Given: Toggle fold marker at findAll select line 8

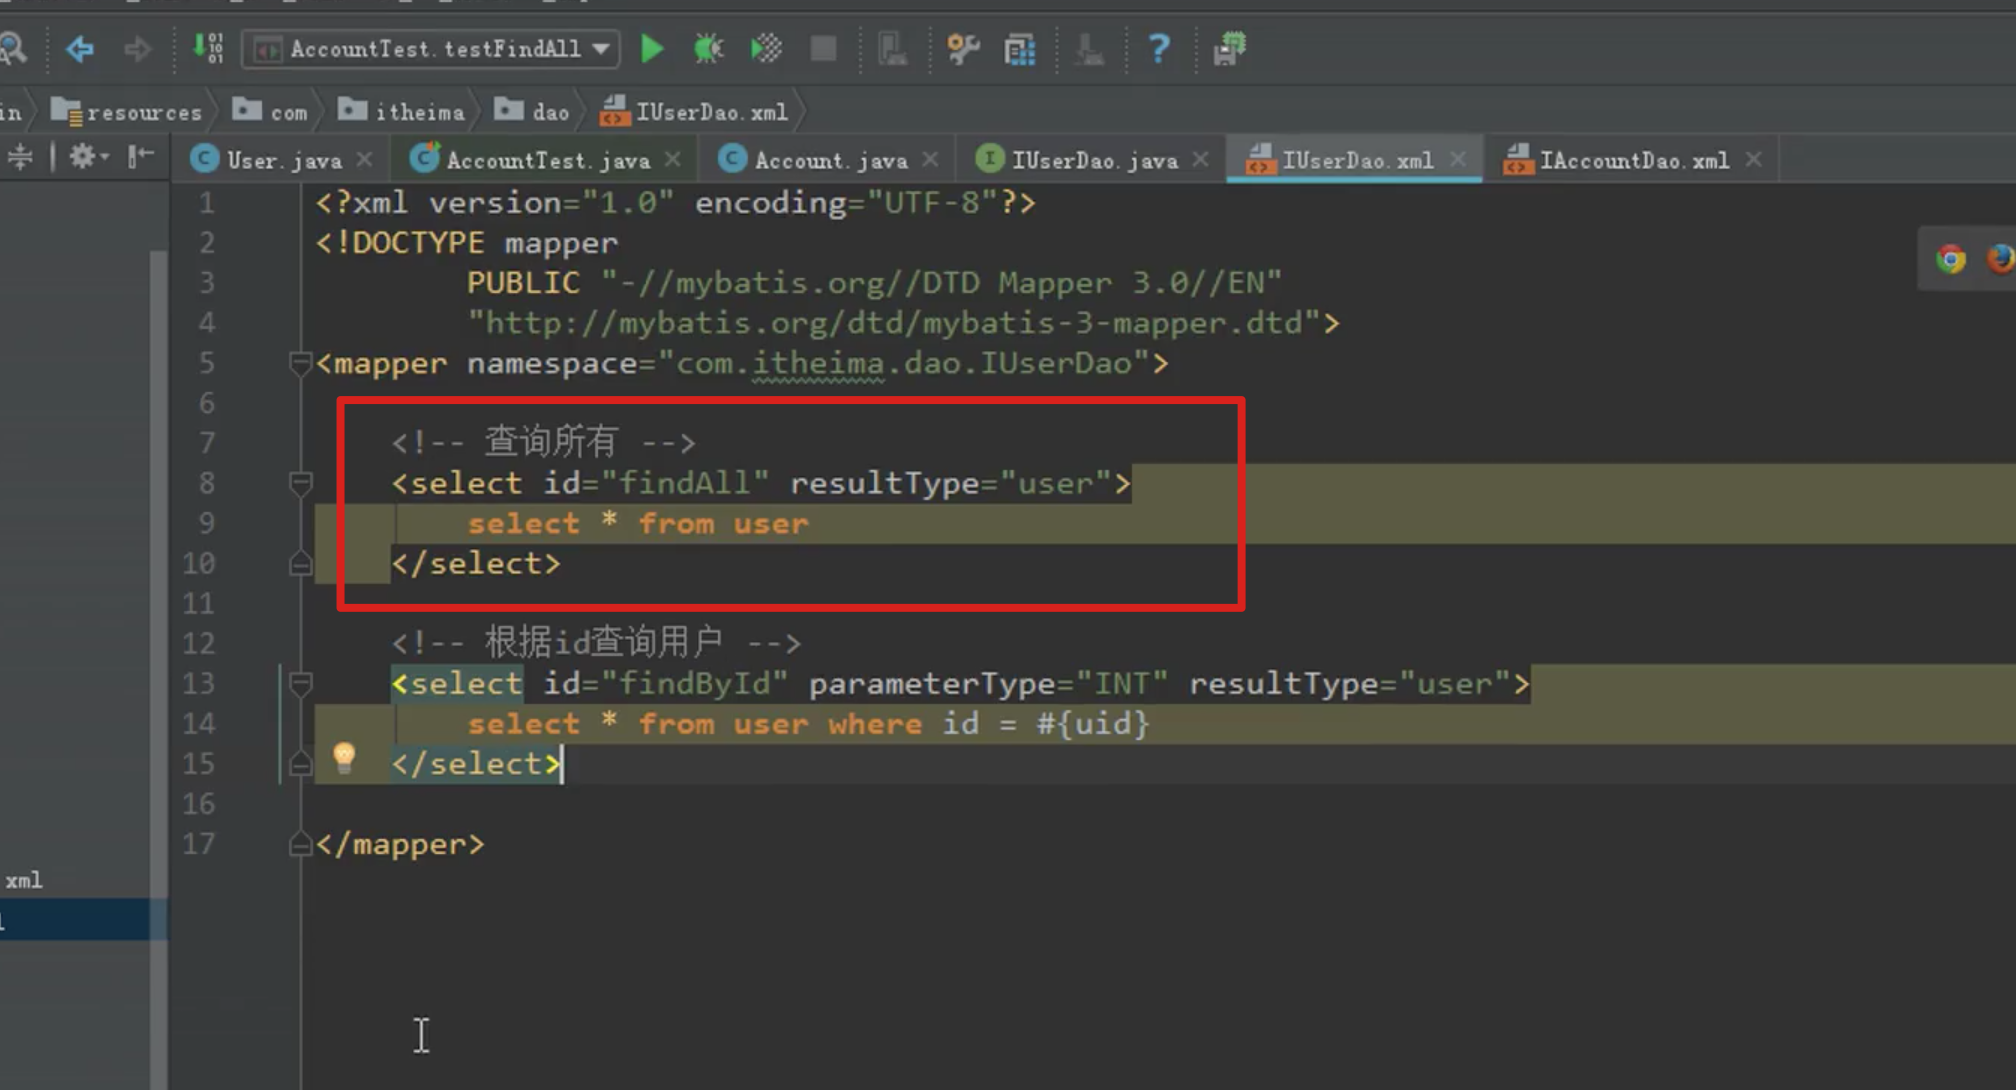Looking at the screenshot, I should [299, 484].
